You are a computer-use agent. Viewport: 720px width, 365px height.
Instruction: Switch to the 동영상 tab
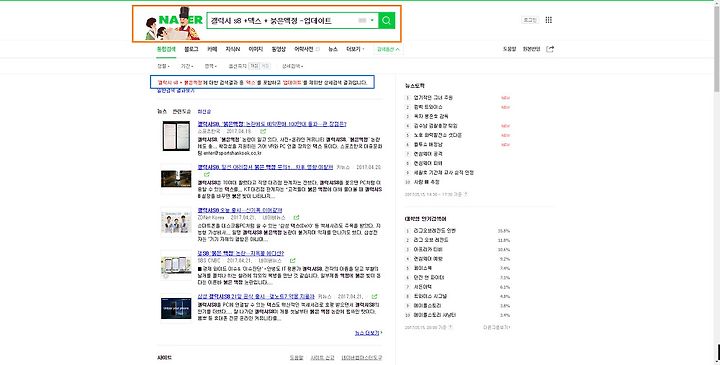click(x=278, y=49)
